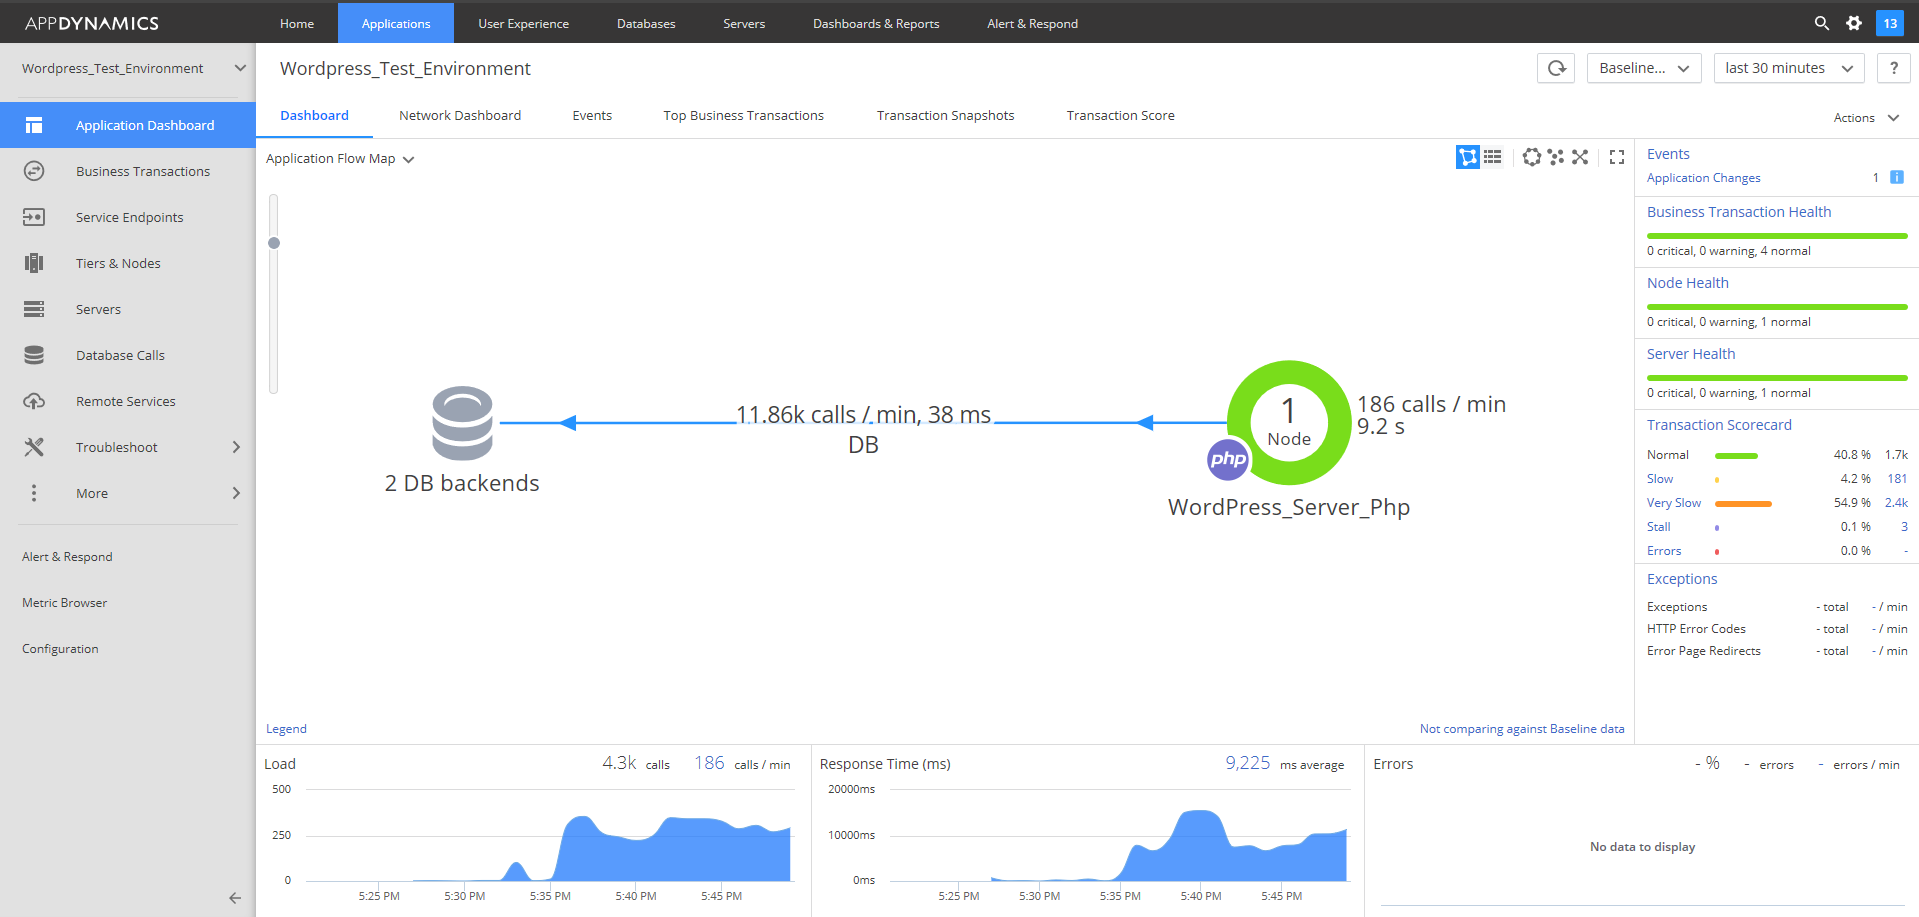Open settings gear in top bar
The width and height of the screenshot is (1919, 917).
1854,22
